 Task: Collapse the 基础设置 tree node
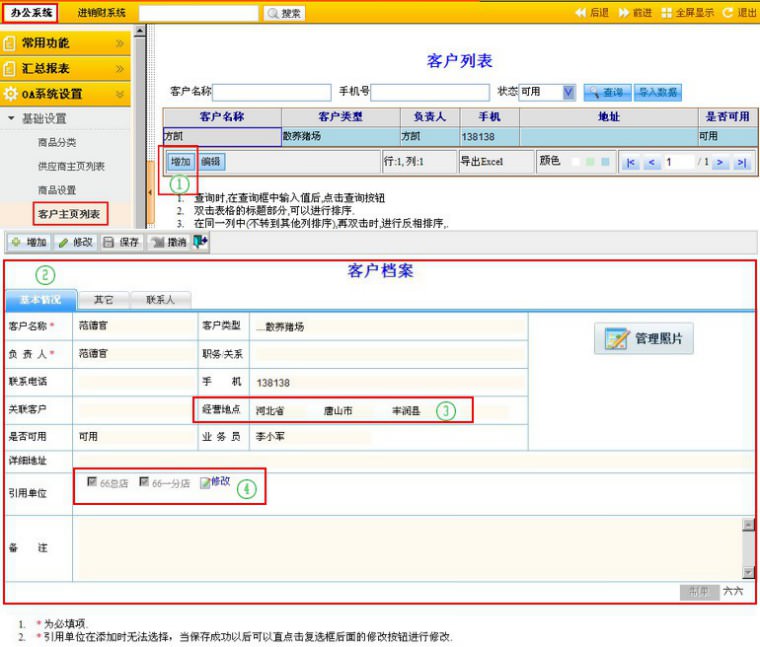tap(11, 118)
